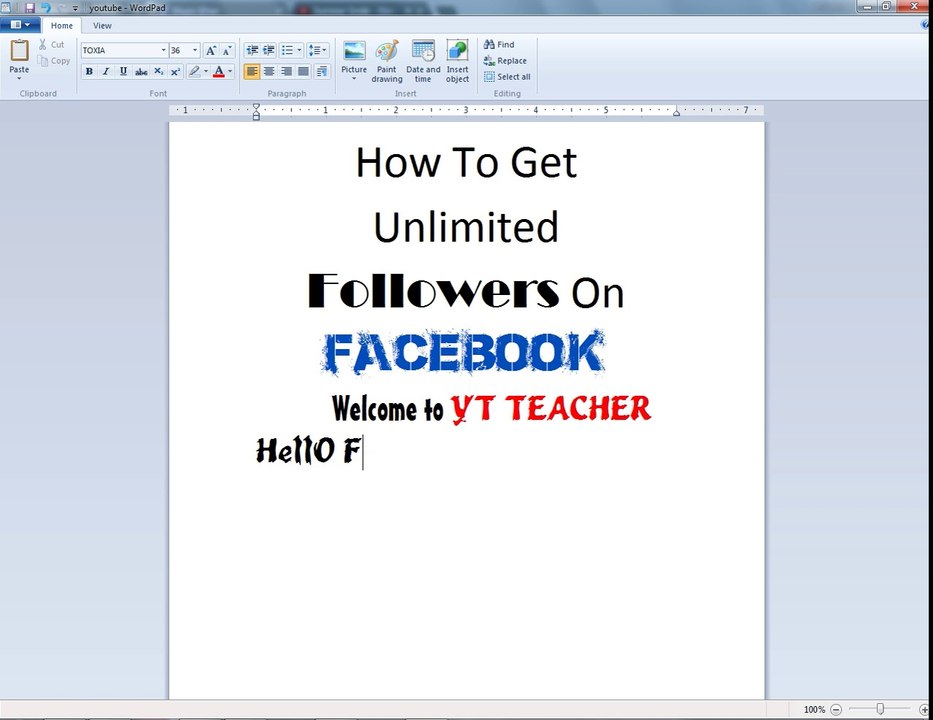This screenshot has height=720, width=933.
Task: Click Redo in the quick access toolbar
Action: (x=61, y=8)
